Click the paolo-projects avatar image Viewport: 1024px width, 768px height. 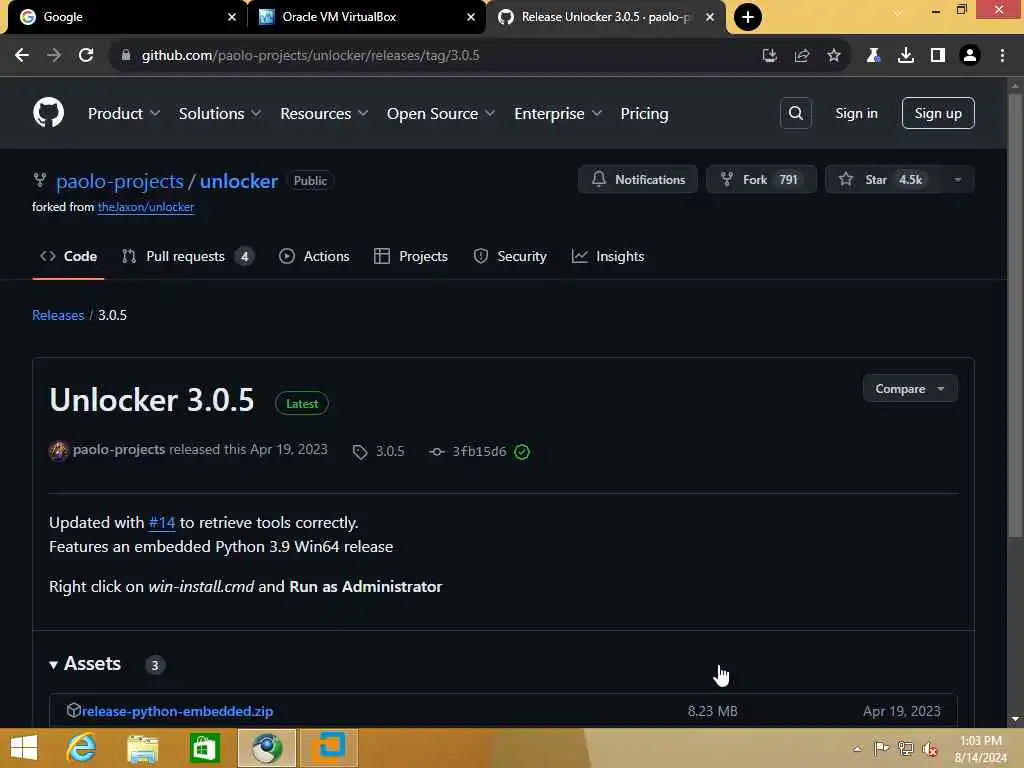click(58, 450)
